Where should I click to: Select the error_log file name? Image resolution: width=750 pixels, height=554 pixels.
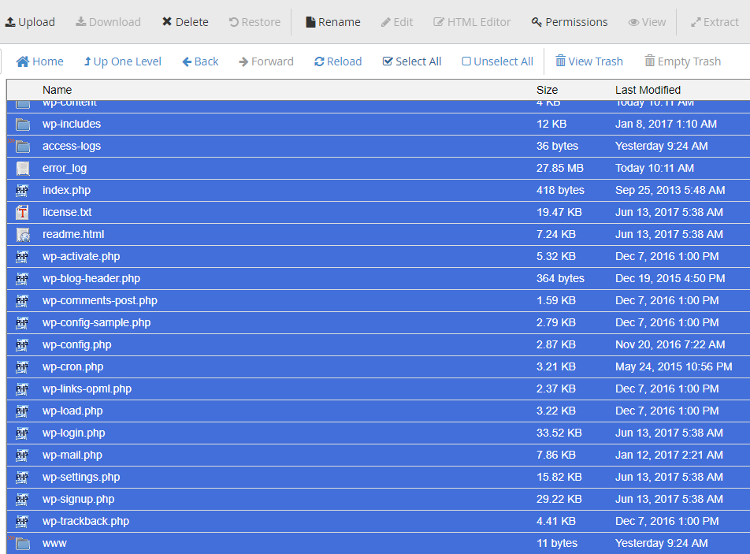click(65, 168)
